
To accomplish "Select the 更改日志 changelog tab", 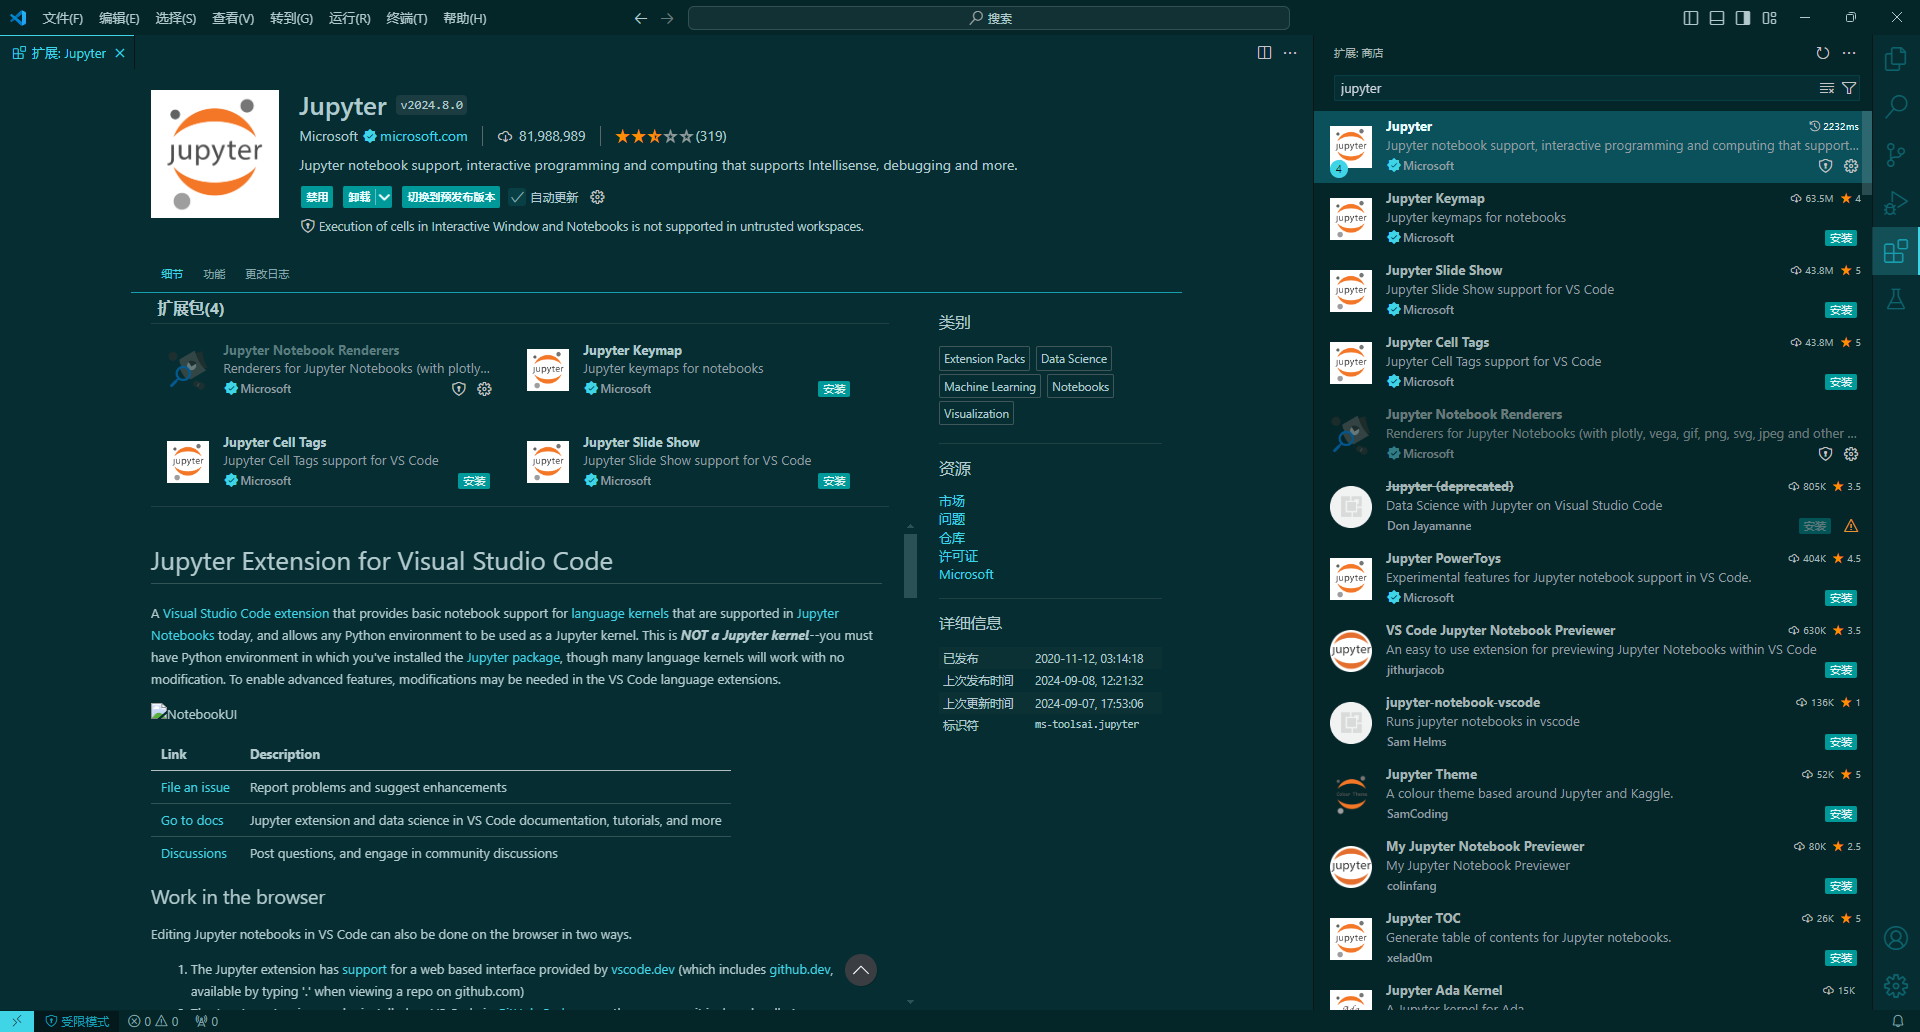I will click(x=267, y=274).
